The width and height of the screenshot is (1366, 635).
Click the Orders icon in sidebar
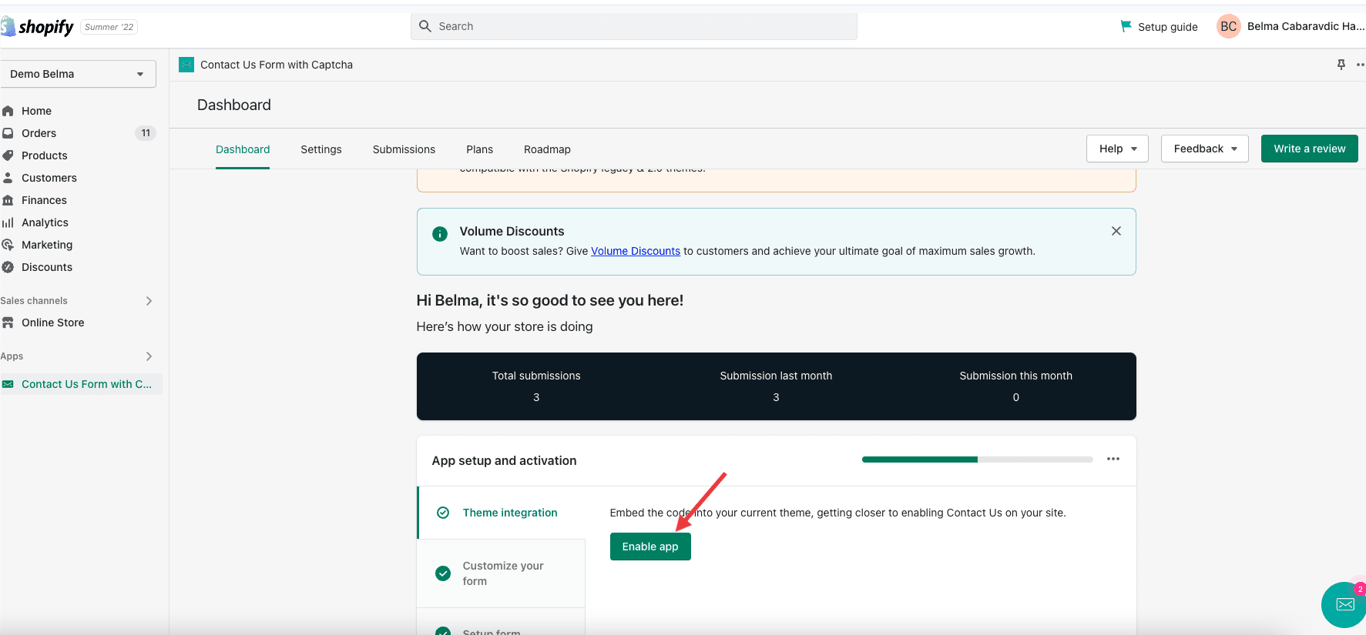click(8, 133)
